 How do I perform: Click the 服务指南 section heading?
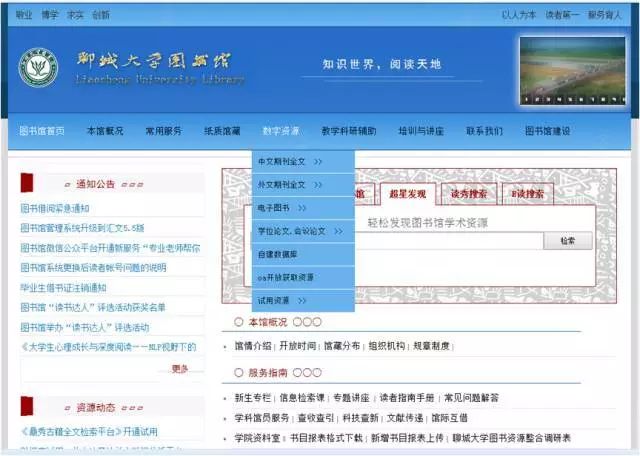(268, 373)
